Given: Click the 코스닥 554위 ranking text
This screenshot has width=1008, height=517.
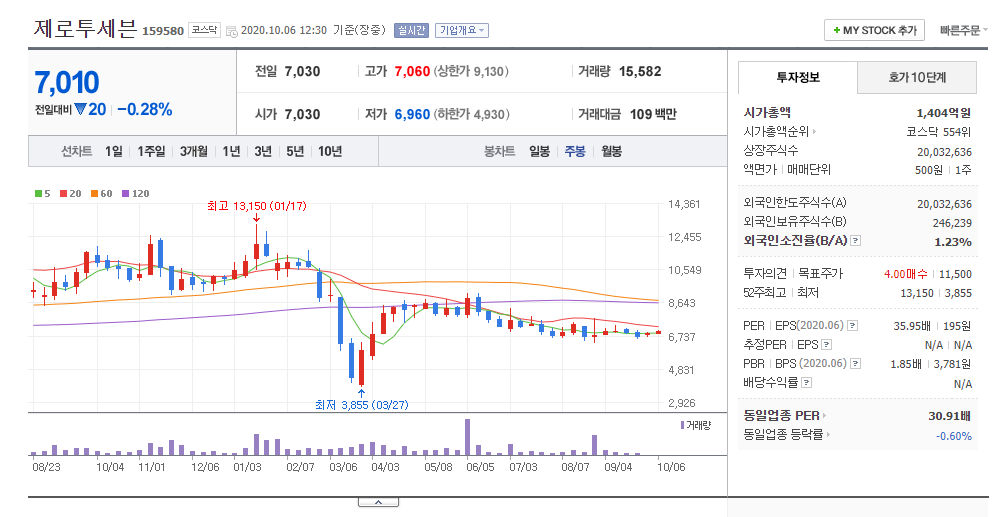Looking at the screenshot, I should 939,132.
